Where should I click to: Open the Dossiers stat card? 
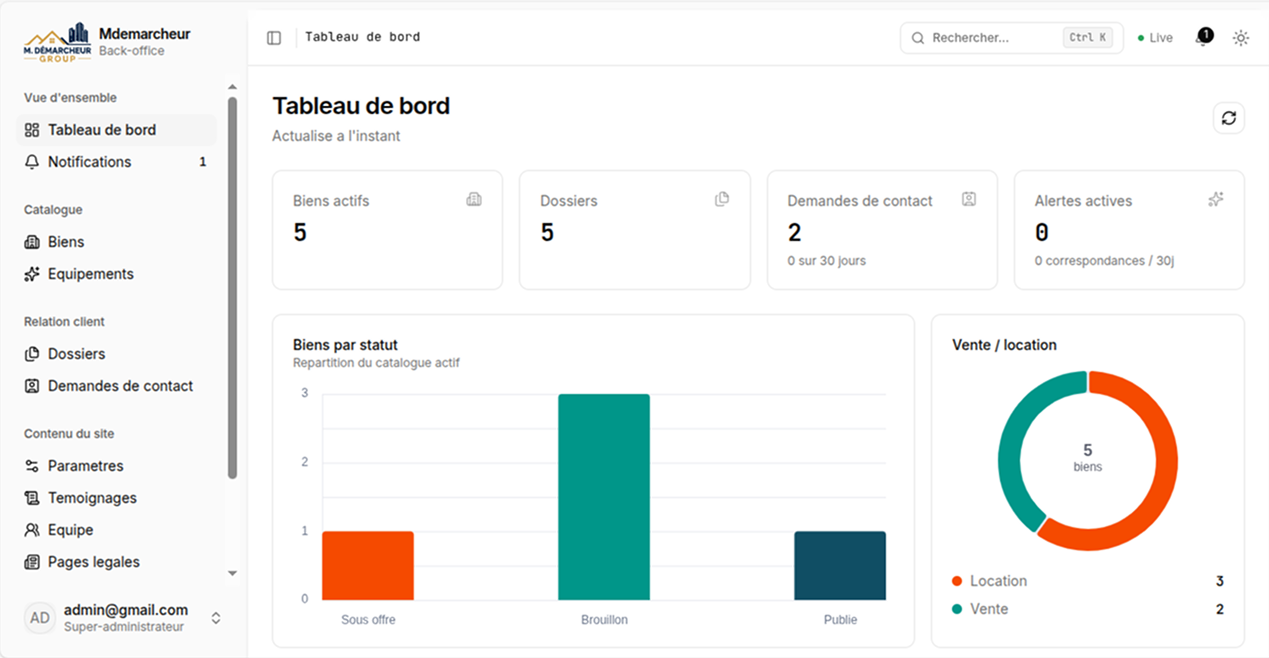point(635,230)
